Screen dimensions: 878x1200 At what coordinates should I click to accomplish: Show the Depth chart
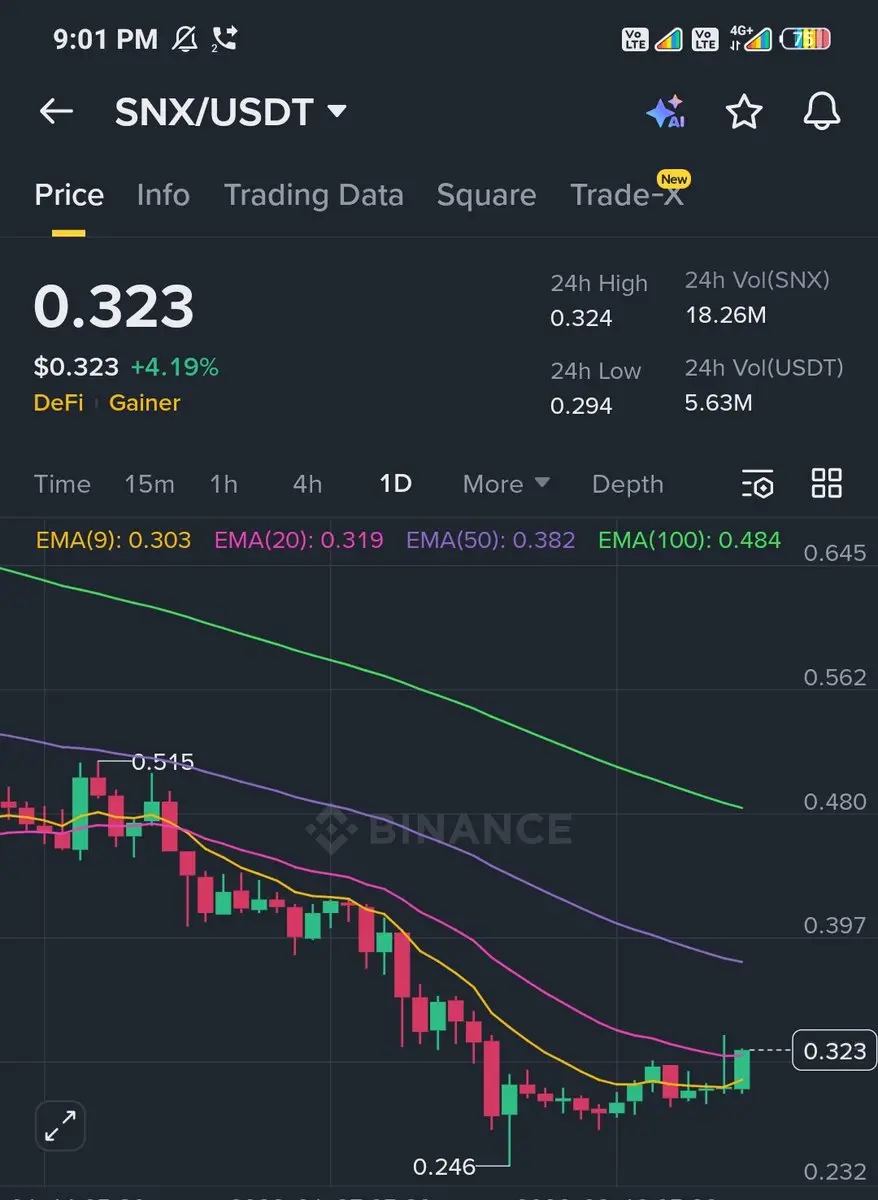pyautogui.click(x=627, y=484)
